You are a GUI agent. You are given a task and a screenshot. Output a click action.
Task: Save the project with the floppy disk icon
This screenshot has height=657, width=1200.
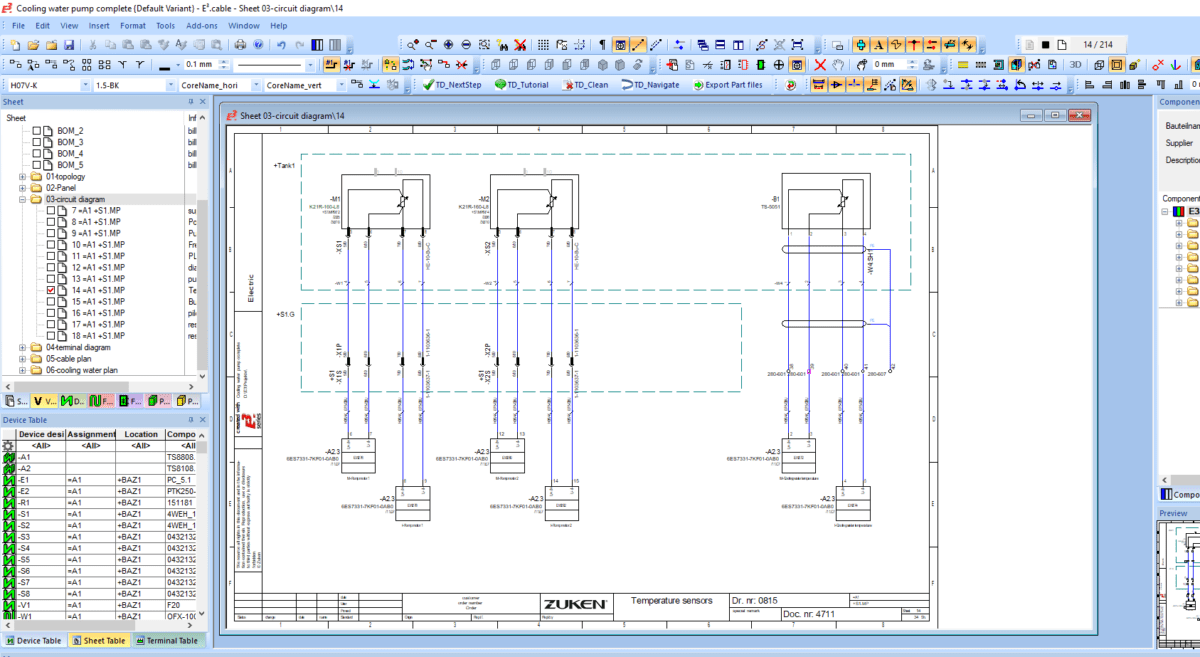[69, 45]
